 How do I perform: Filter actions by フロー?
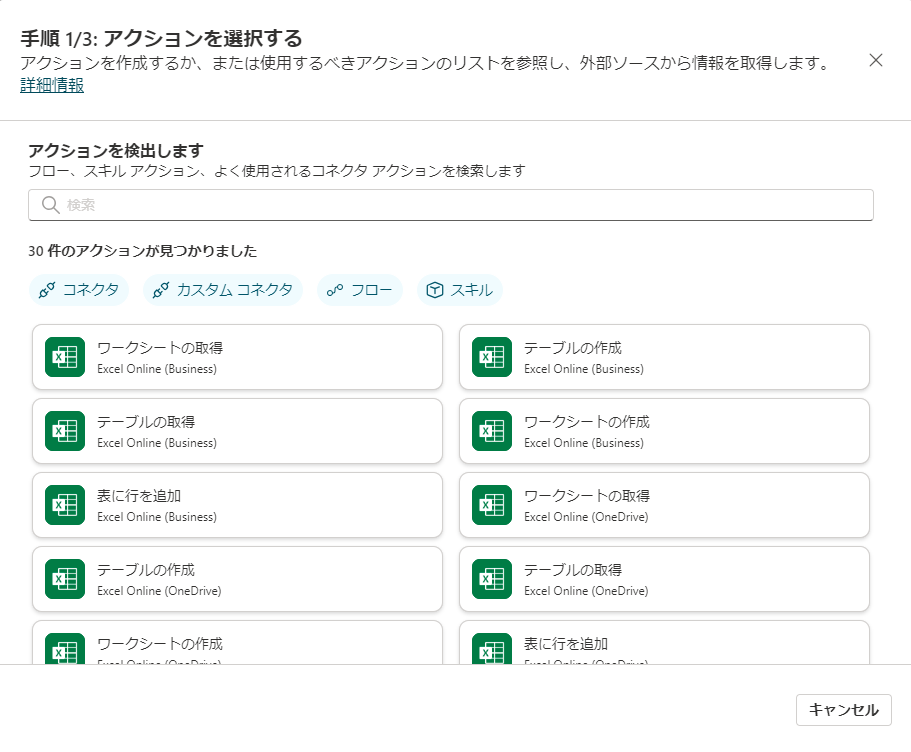click(x=360, y=290)
